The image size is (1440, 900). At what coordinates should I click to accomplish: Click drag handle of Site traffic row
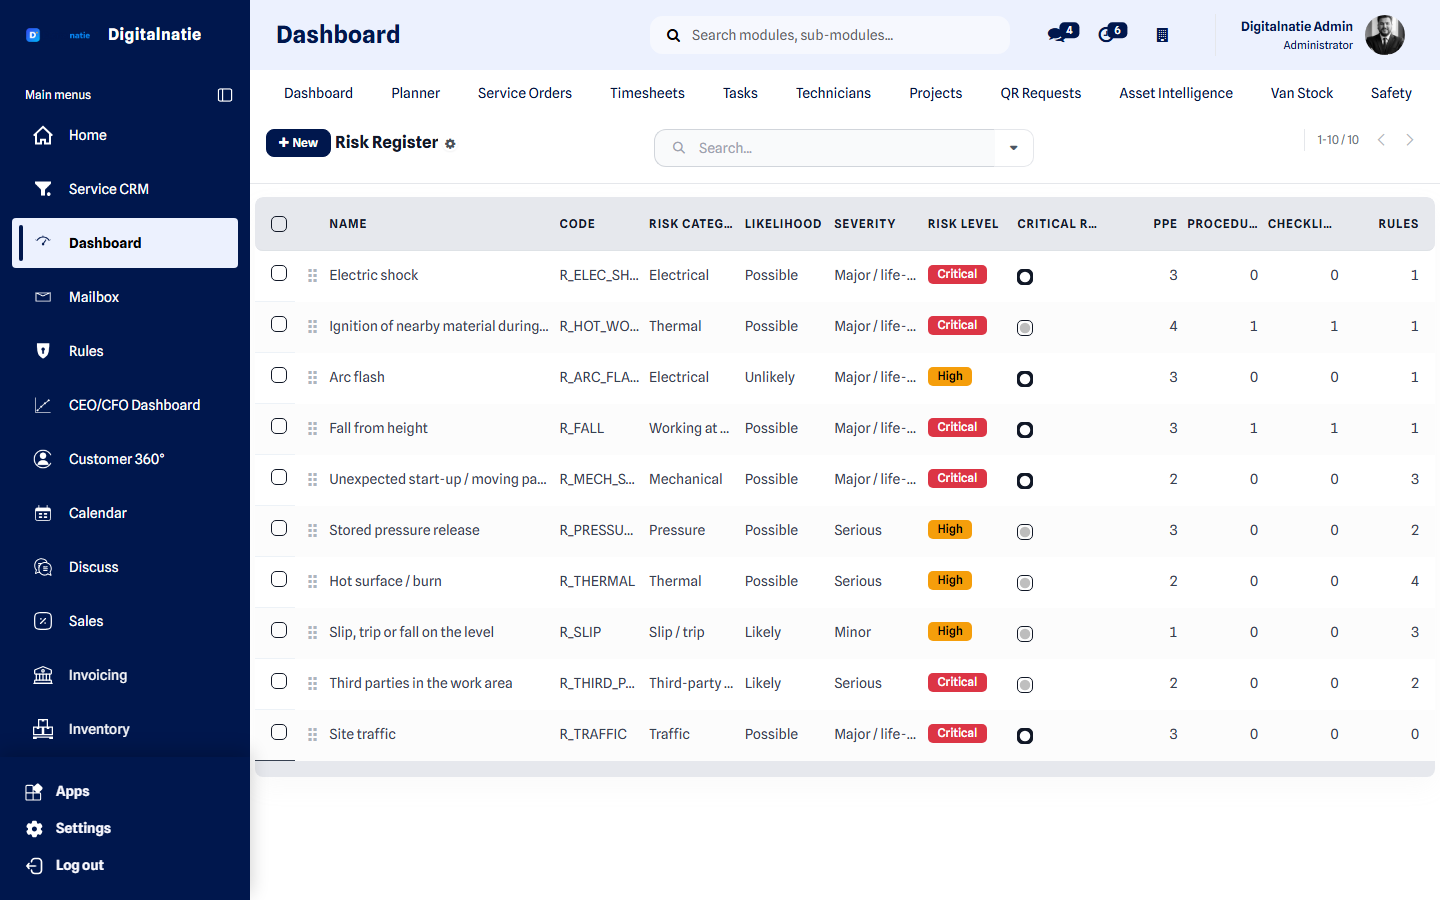(312, 734)
